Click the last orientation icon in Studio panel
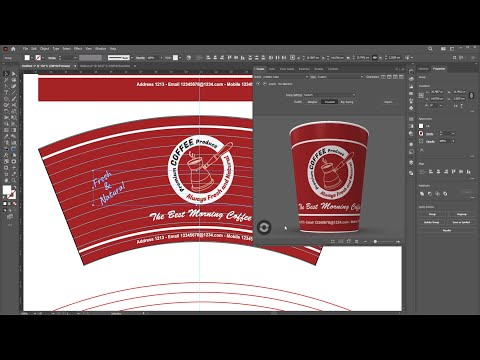The height and width of the screenshot is (360, 480). (401, 77)
